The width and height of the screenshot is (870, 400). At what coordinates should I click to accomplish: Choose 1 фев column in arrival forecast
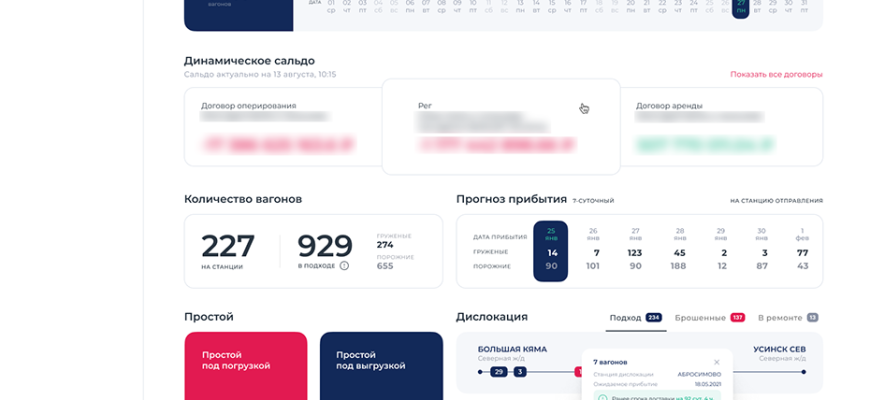tap(802, 250)
